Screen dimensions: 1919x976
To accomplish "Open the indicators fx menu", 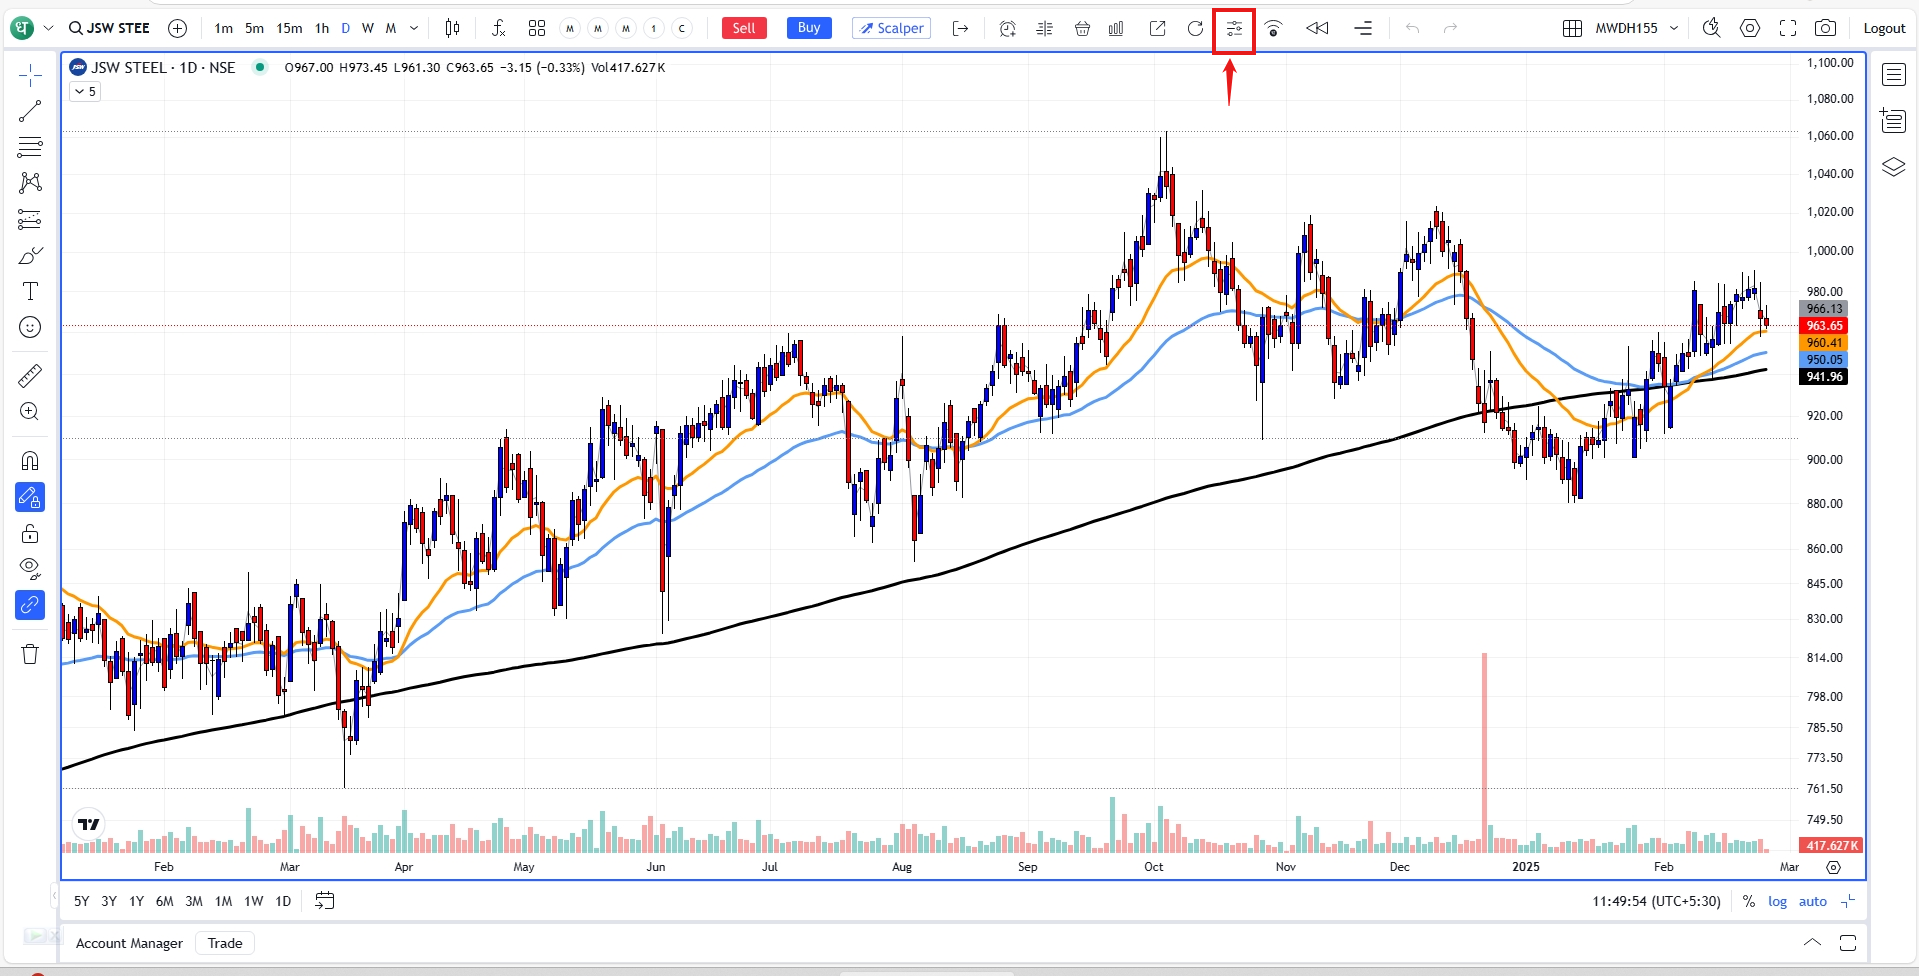I will click(x=499, y=28).
